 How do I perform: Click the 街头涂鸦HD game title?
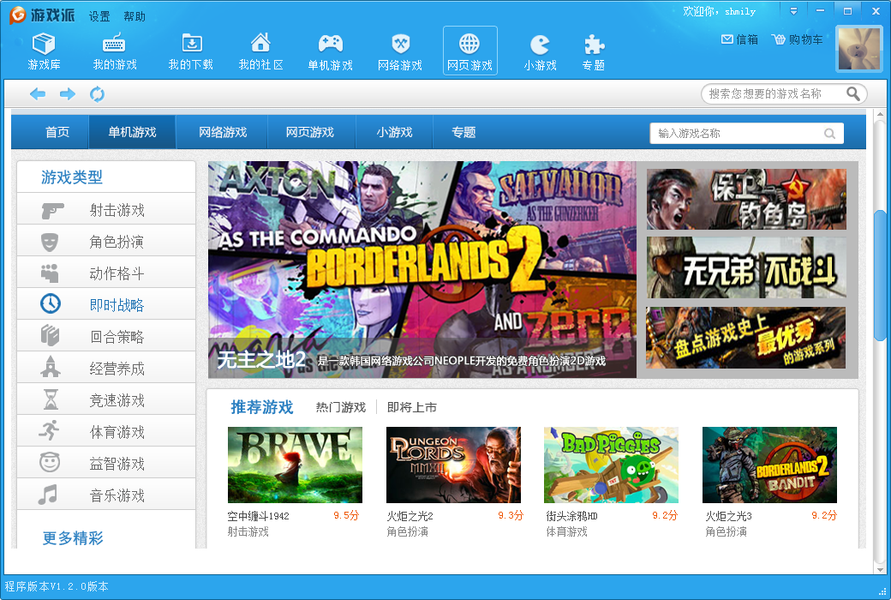click(x=572, y=516)
